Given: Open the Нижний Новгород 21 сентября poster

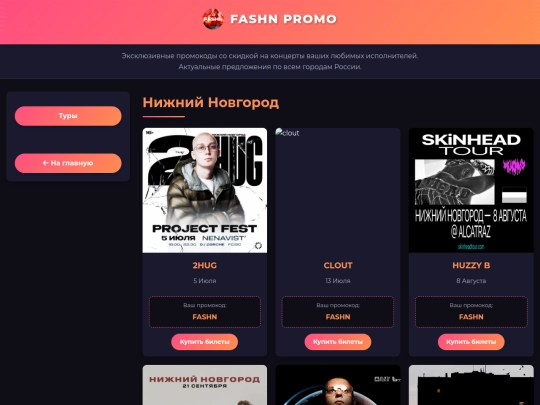Looking at the screenshot, I should [x=205, y=385].
